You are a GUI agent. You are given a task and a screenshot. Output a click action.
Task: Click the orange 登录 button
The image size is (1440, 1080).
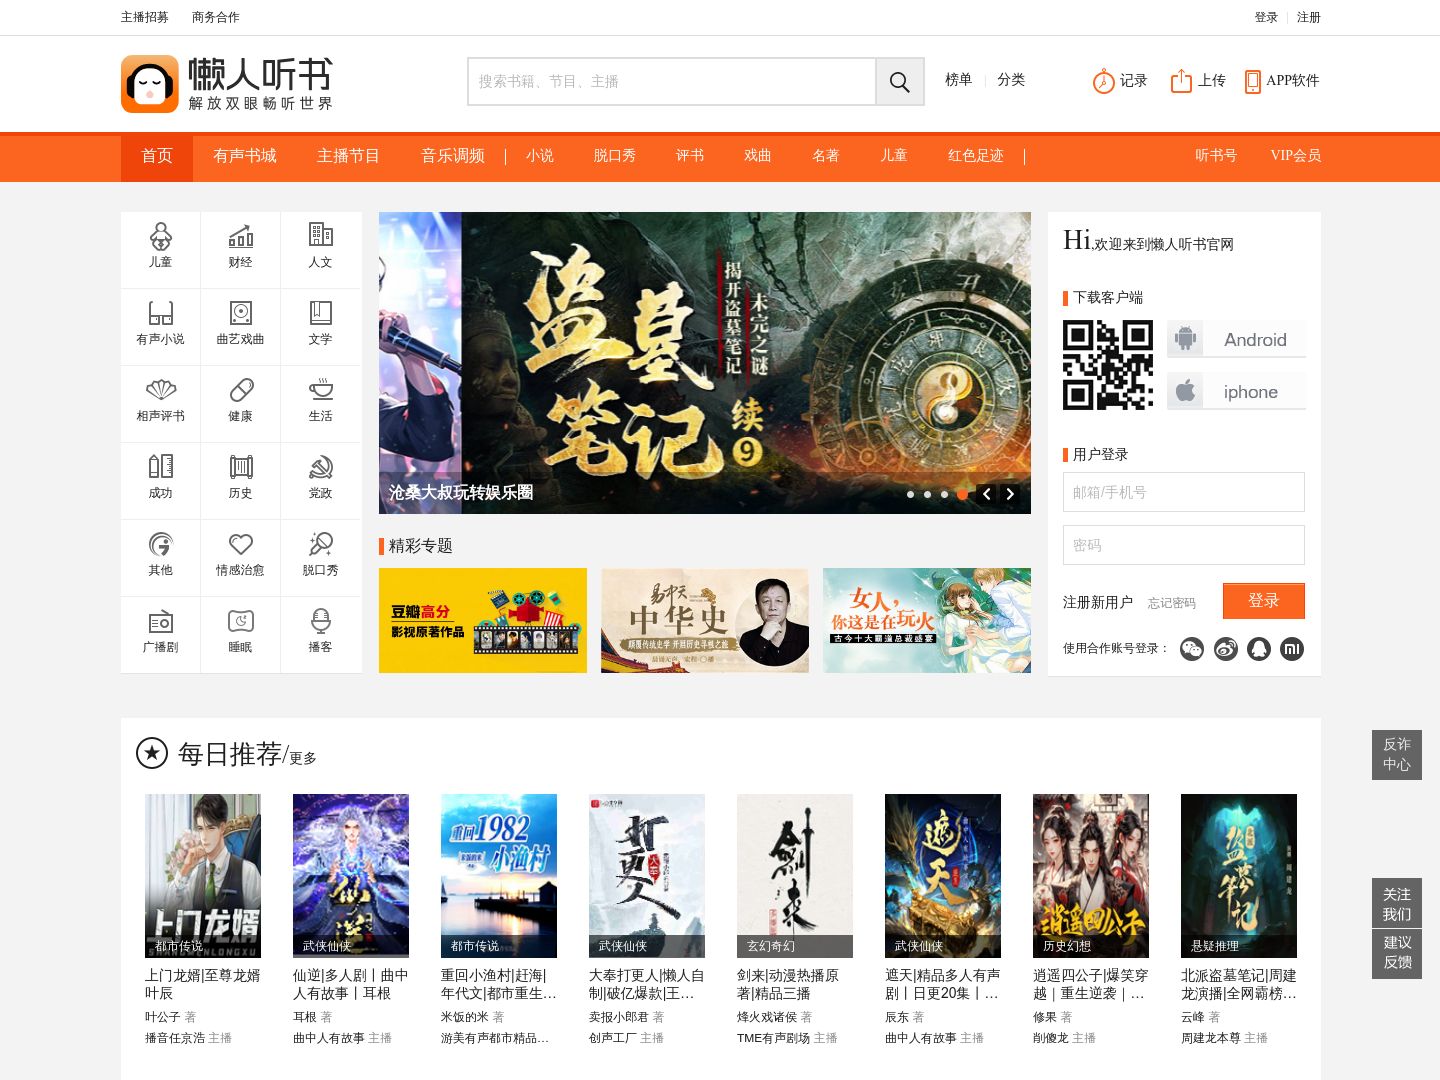[x=1264, y=601]
